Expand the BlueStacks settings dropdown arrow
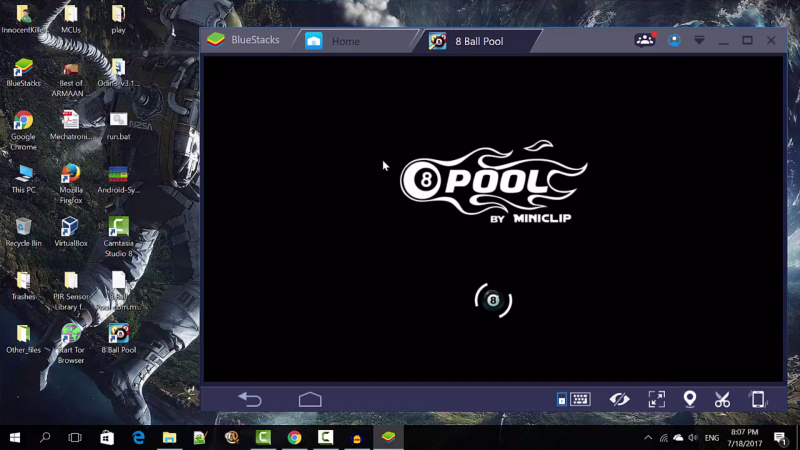Viewport: 800px width, 450px height. 699,40
